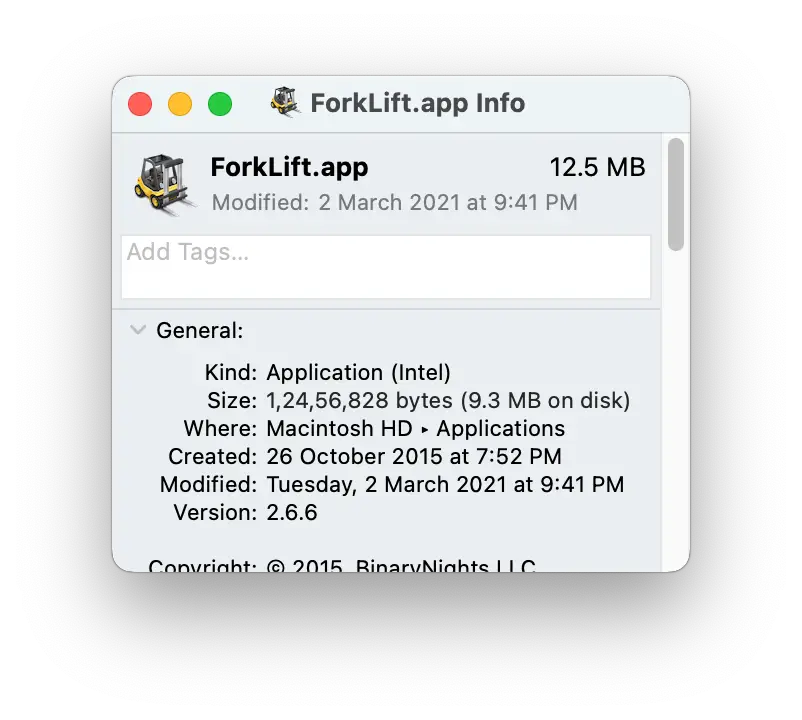The width and height of the screenshot is (802, 720).
Task: Click the ForkLift.app Info window title
Action: coord(418,103)
